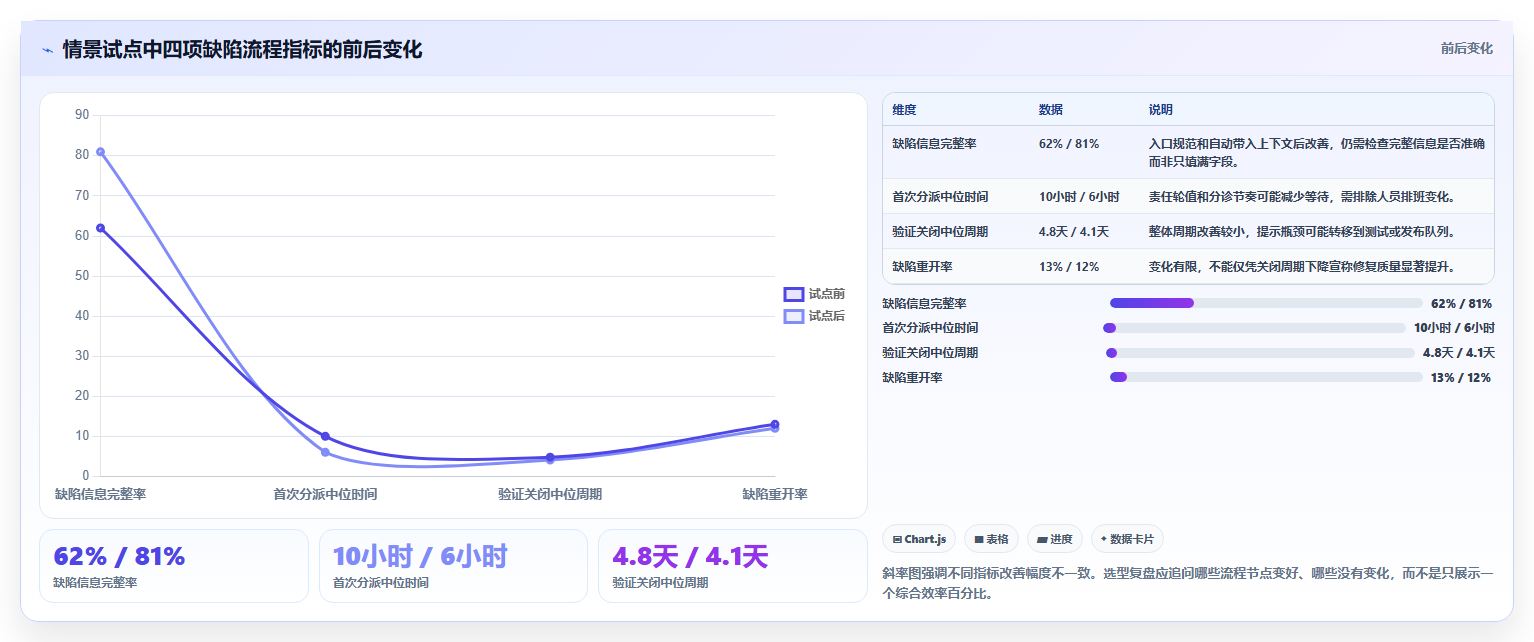Click x-axis label 首次分派中位时间
Viewport: 1534px width, 642px height.
325,494
